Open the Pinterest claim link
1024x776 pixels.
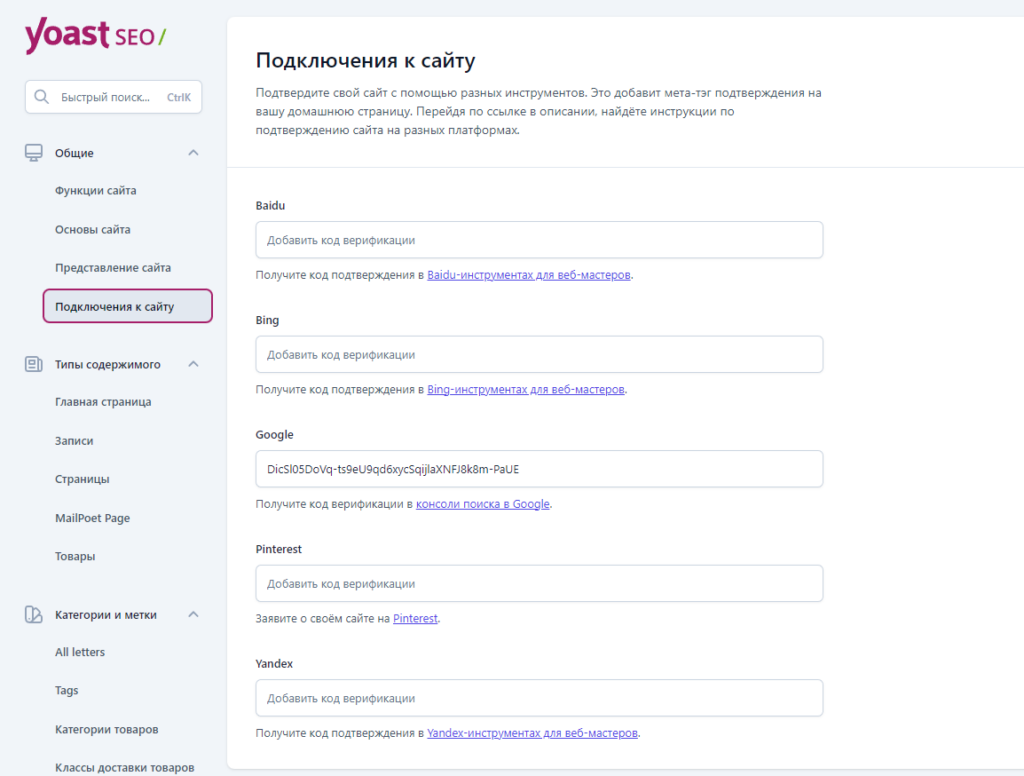(415, 619)
